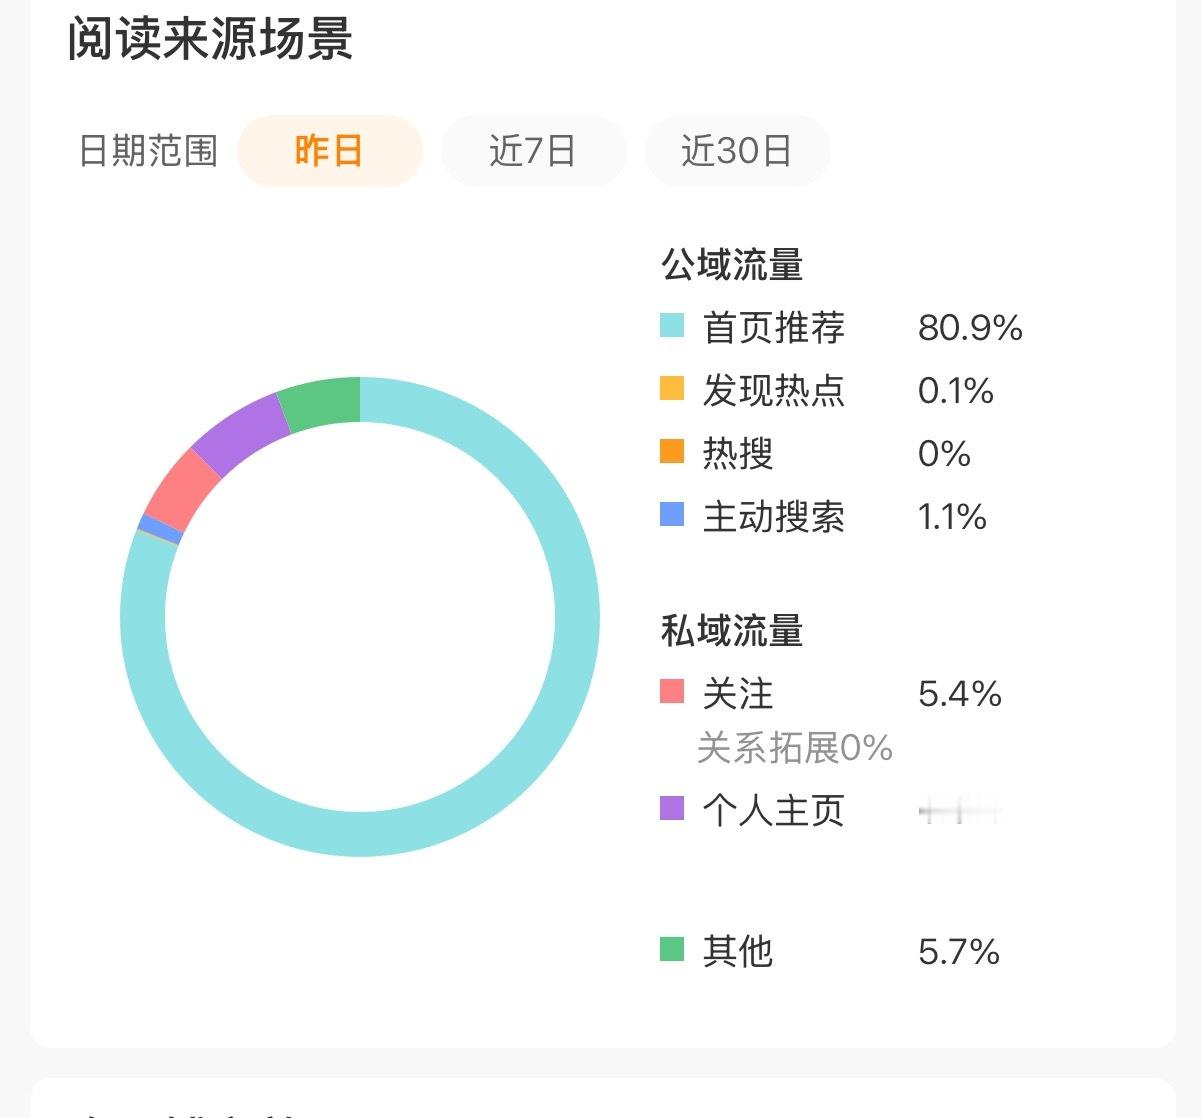1201x1118 pixels.
Task: Switch to the 近7日 date range
Action: [533, 151]
